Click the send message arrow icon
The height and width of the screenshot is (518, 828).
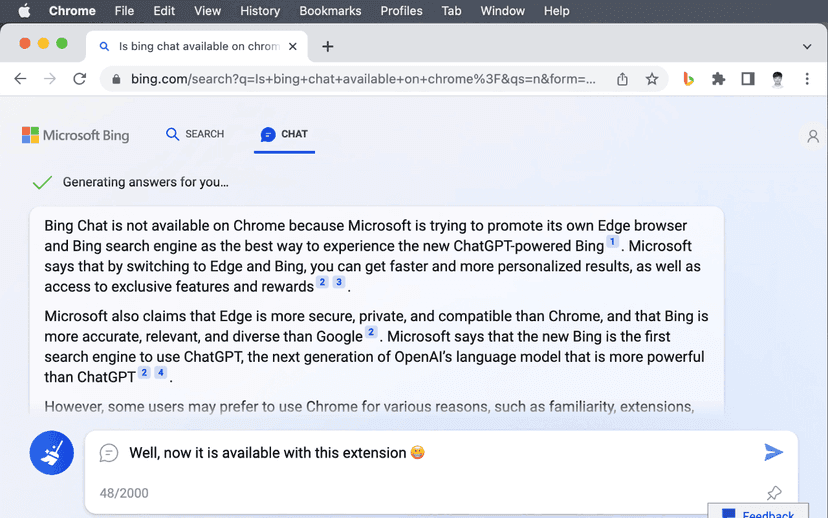(x=773, y=453)
